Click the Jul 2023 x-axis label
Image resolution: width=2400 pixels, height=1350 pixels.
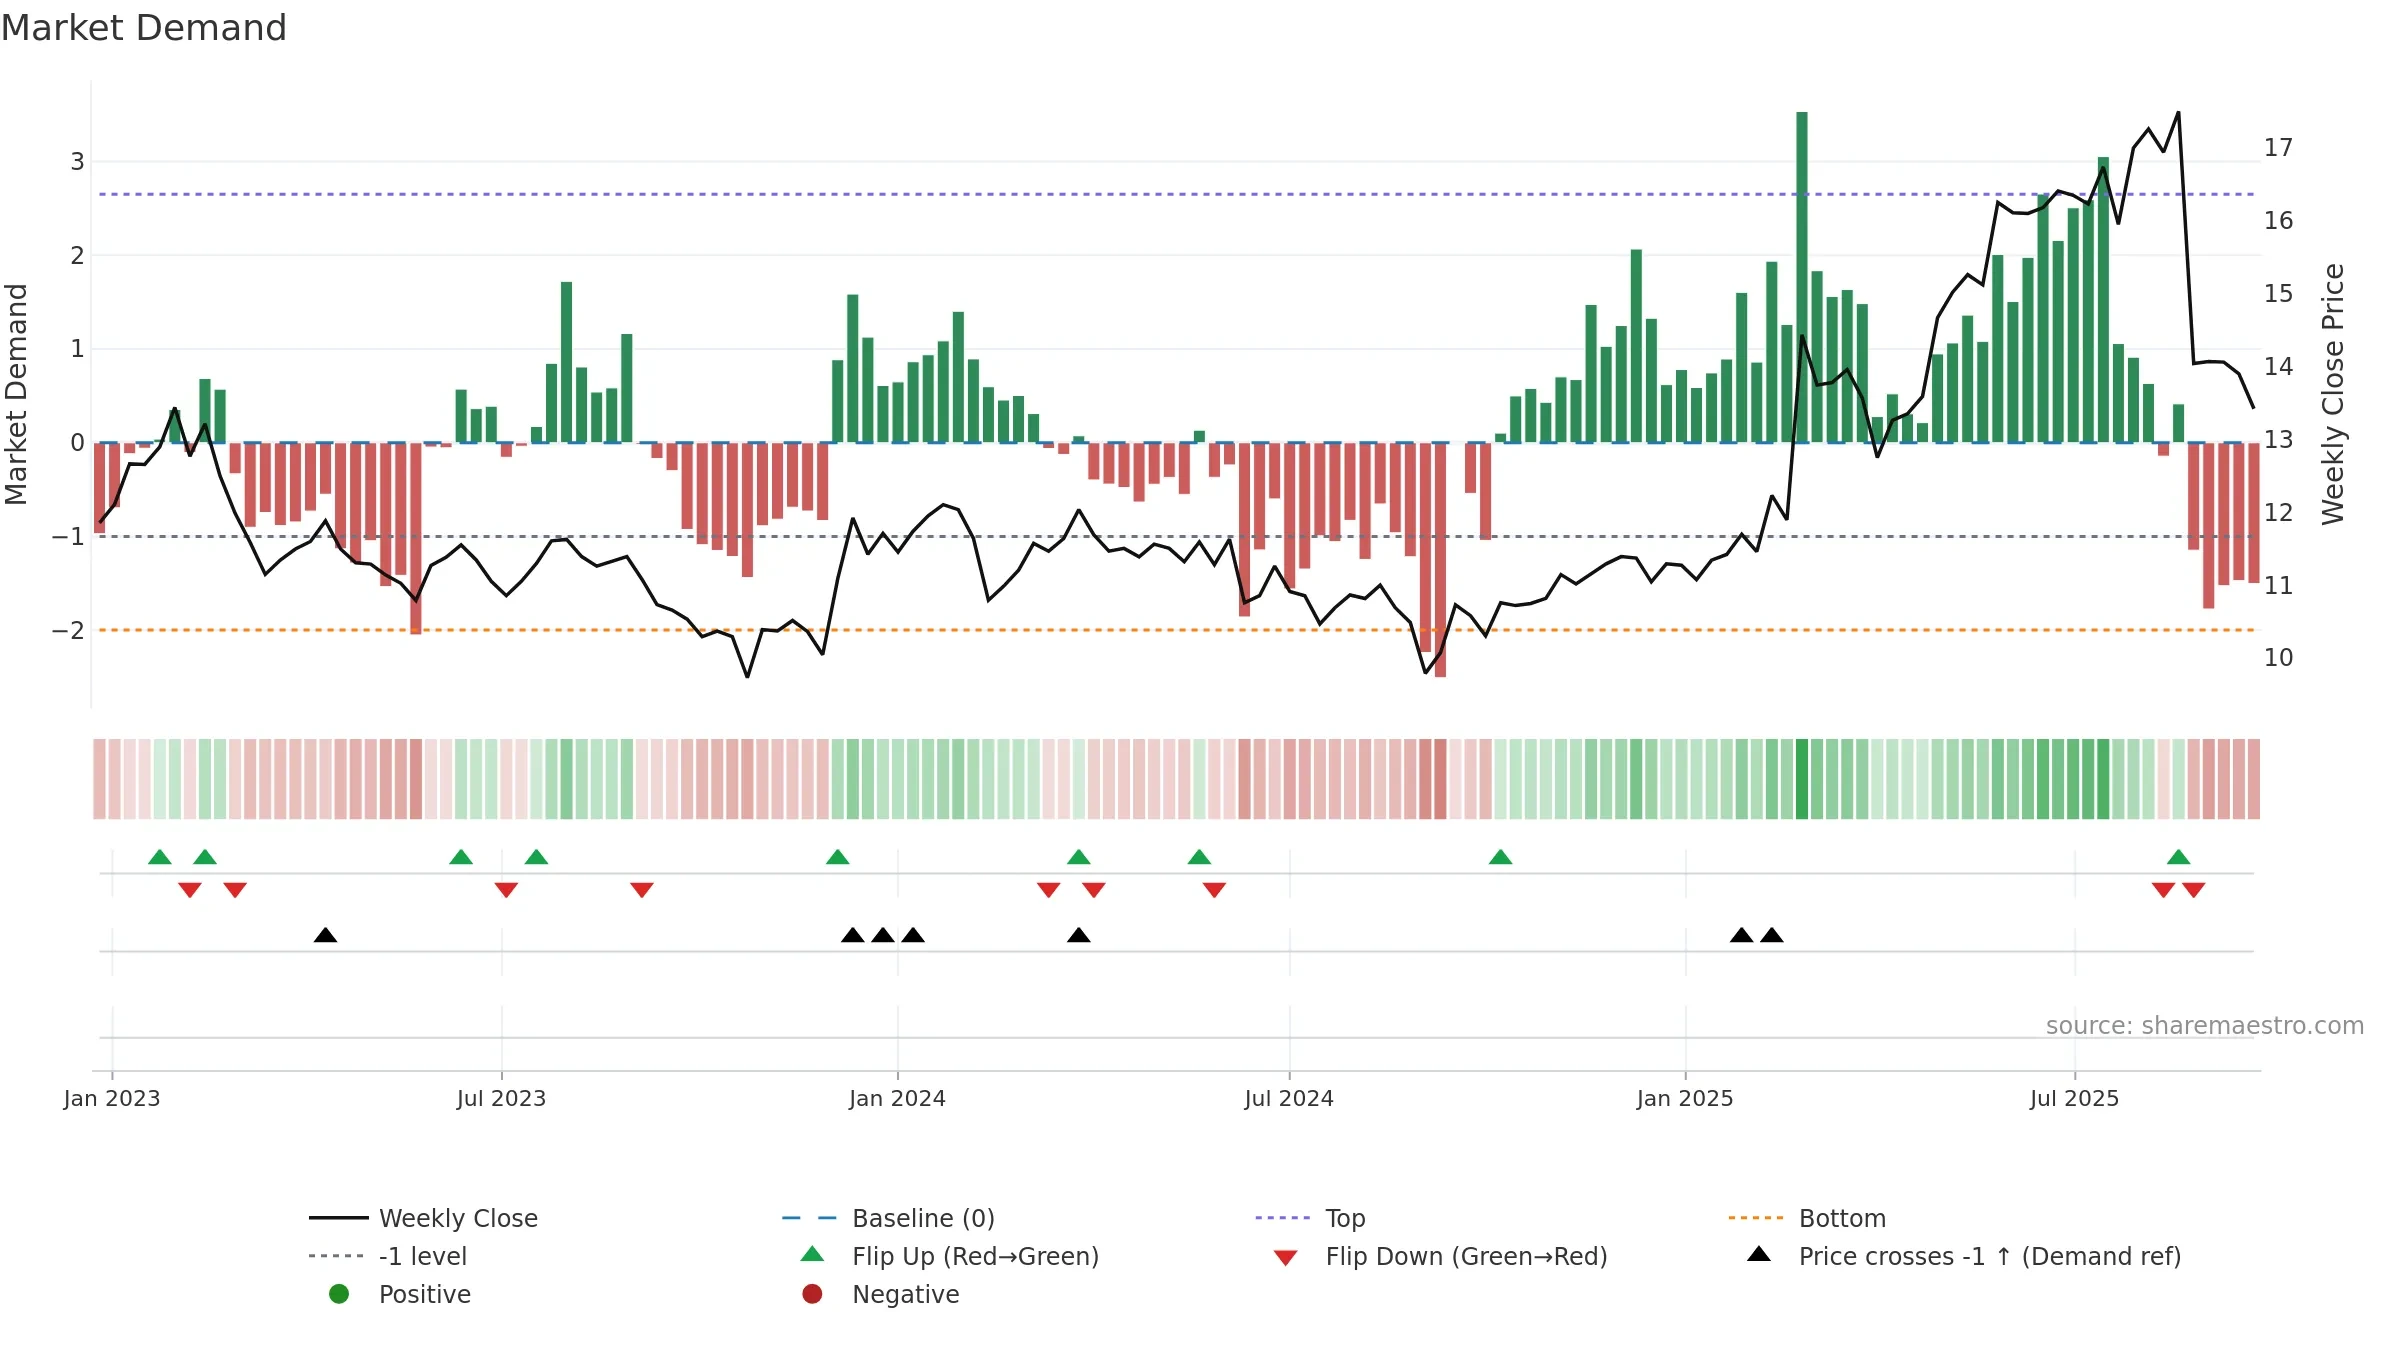click(501, 1098)
